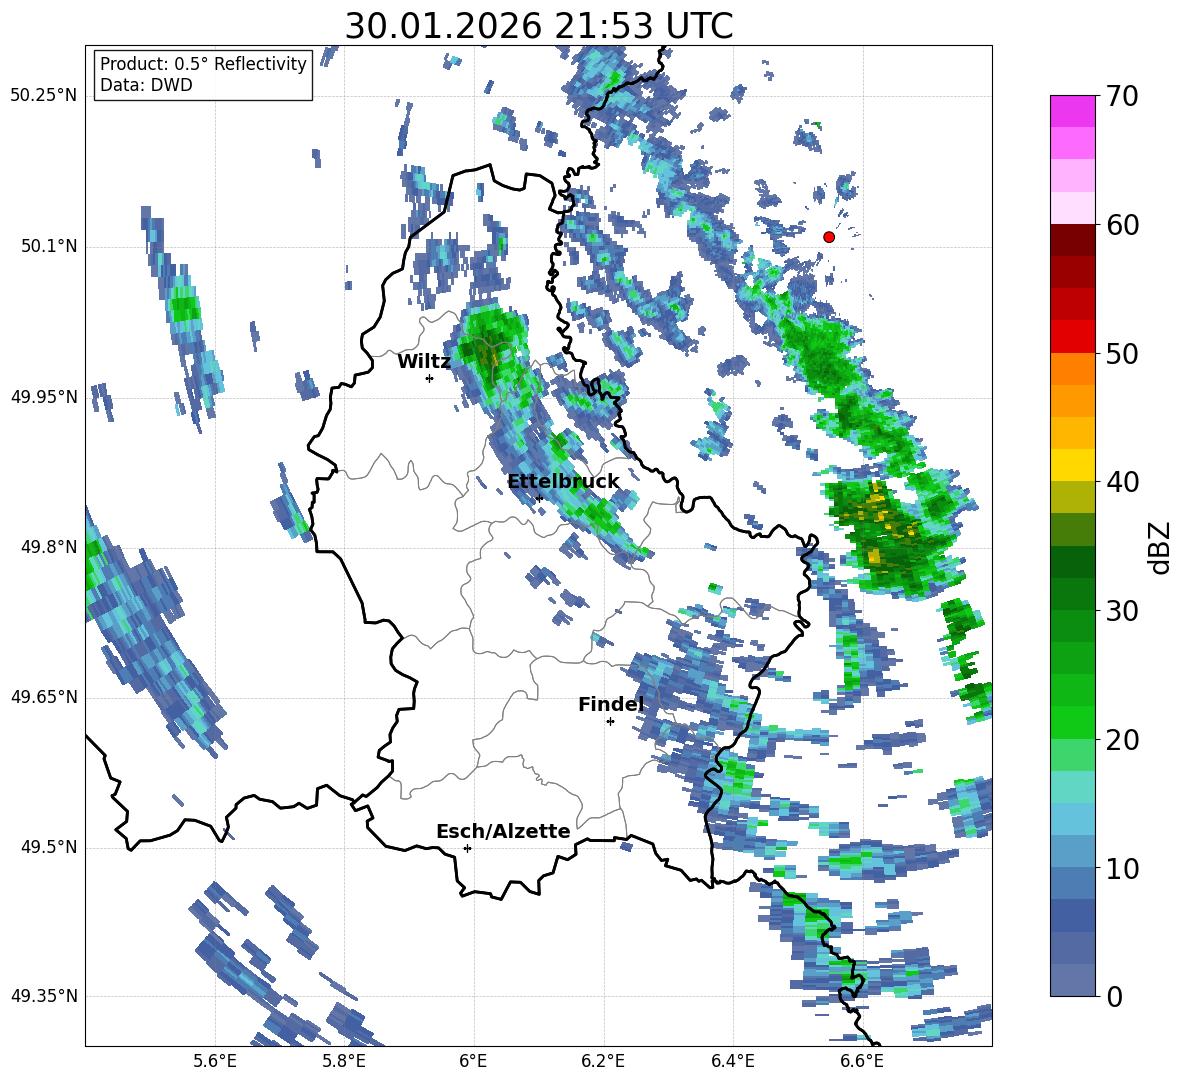Click the magenta top colorbar segment

click(1072, 112)
